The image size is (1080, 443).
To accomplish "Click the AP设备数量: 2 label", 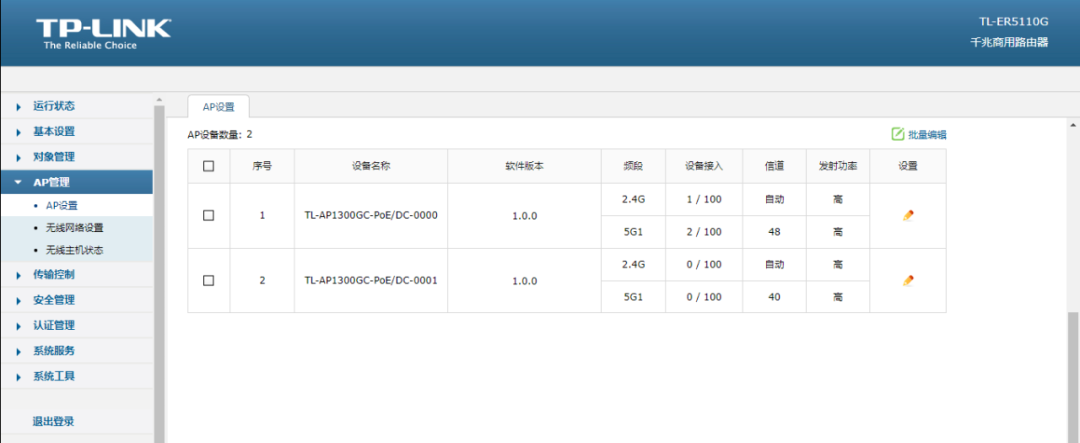I will pos(220,134).
